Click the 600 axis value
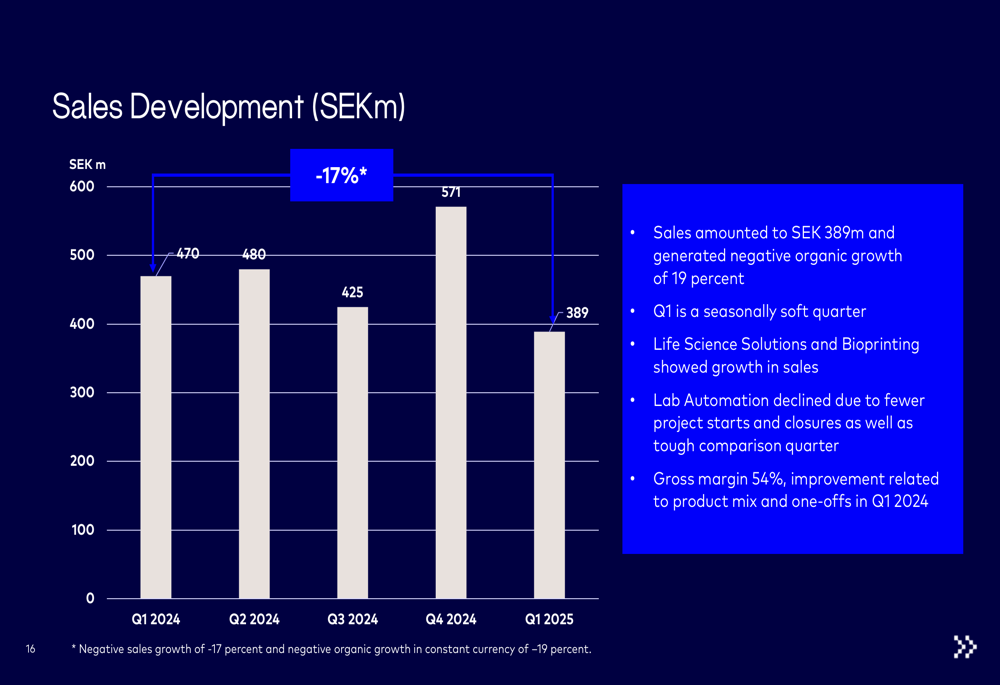1000x685 pixels. [82, 186]
